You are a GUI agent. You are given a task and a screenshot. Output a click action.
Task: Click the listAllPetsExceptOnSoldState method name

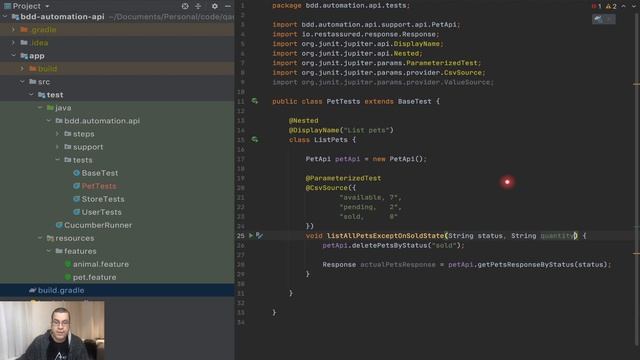(385, 236)
